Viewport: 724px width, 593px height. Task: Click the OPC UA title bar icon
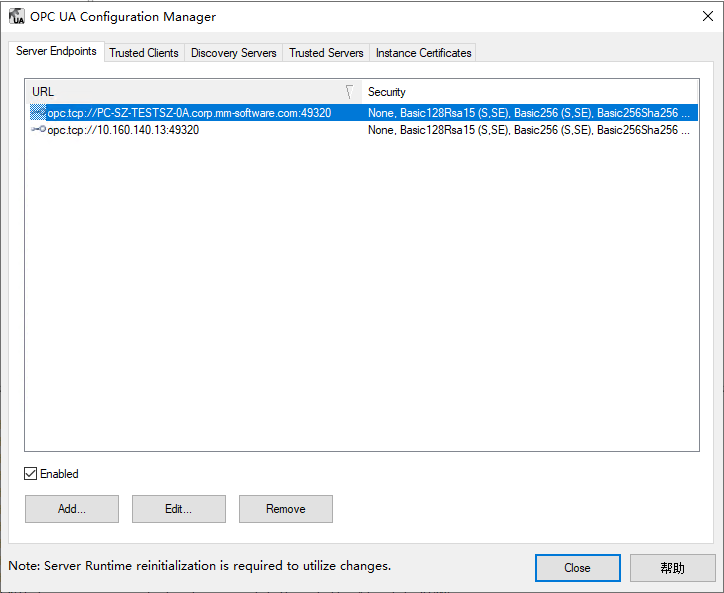pos(17,16)
